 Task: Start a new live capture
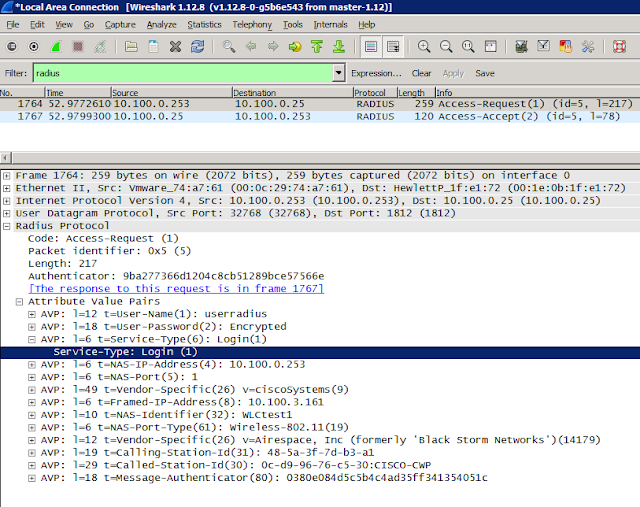(x=56, y=47)
